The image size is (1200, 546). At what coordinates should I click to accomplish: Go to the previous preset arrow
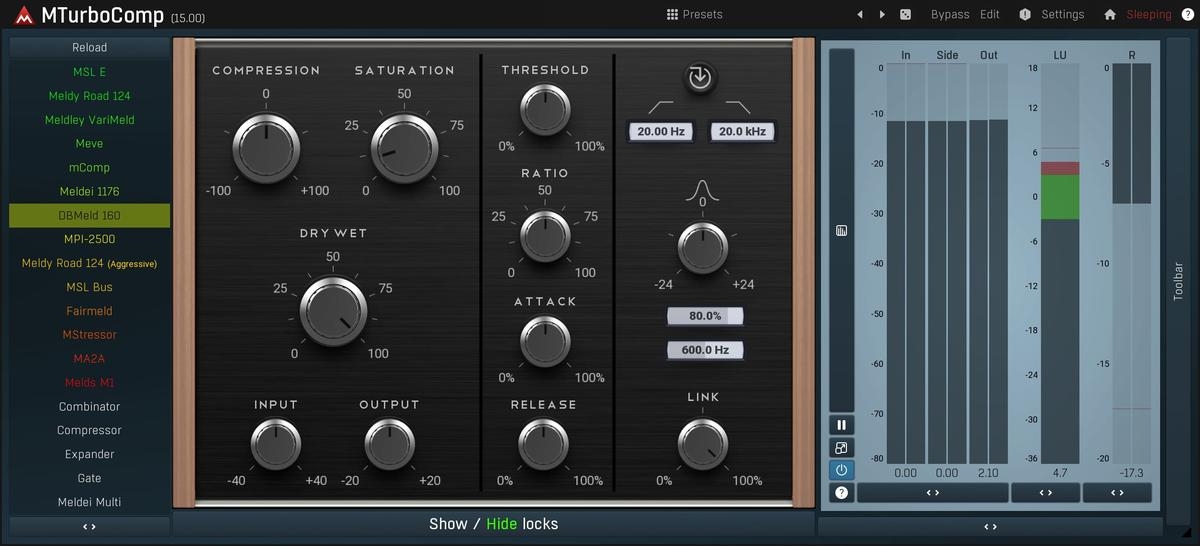click(x=860, y=15)
